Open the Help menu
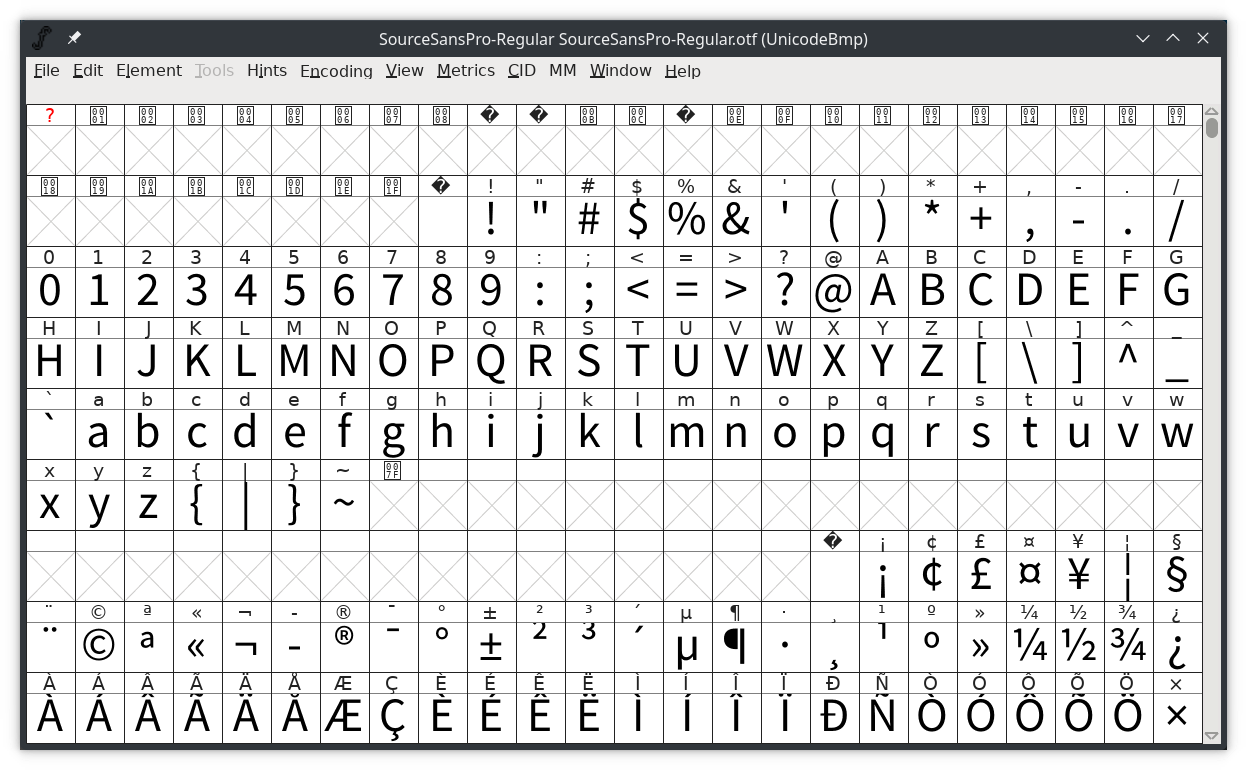1247x770 pixels. coord(683,71)
